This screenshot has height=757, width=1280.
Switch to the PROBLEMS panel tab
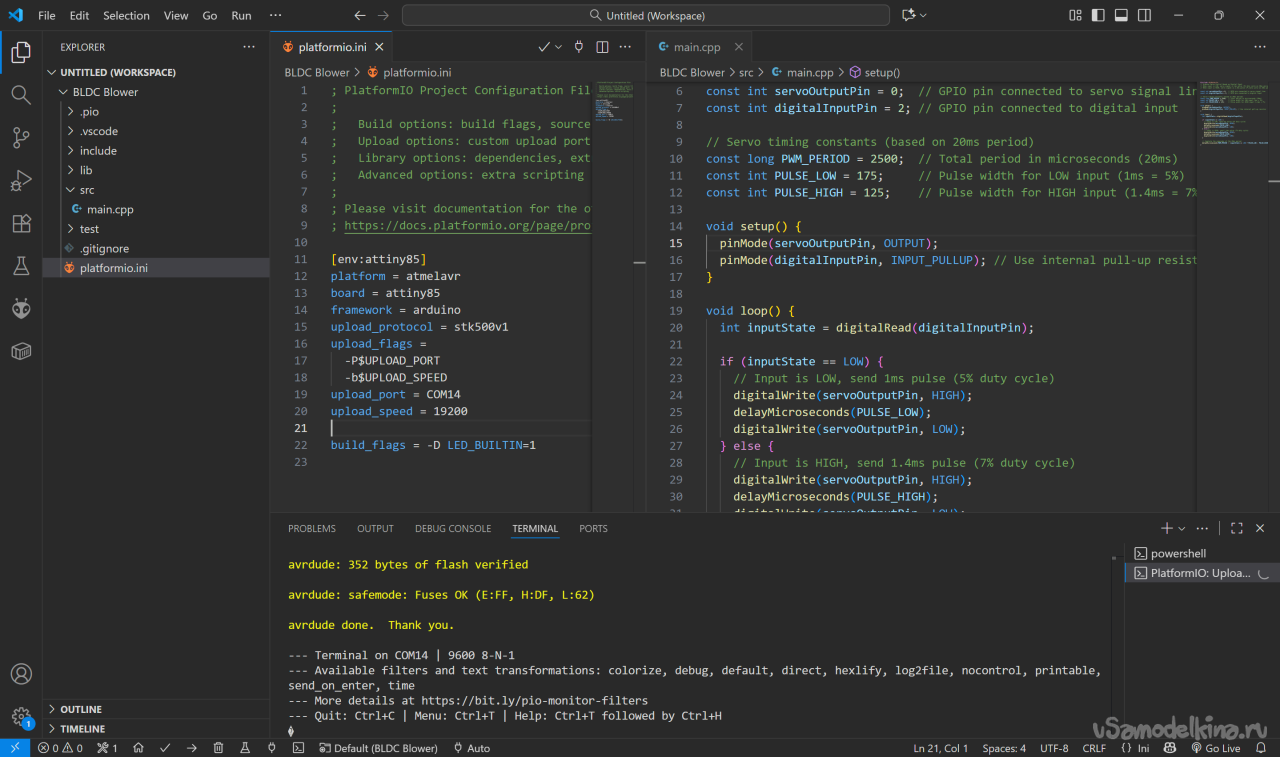tap(312, 529)
